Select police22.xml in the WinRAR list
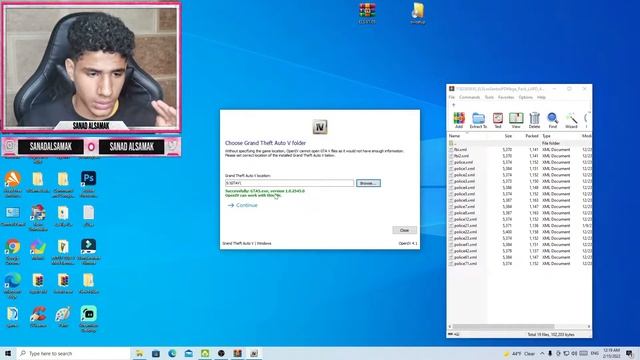640x360 pixels. point(465,232)
